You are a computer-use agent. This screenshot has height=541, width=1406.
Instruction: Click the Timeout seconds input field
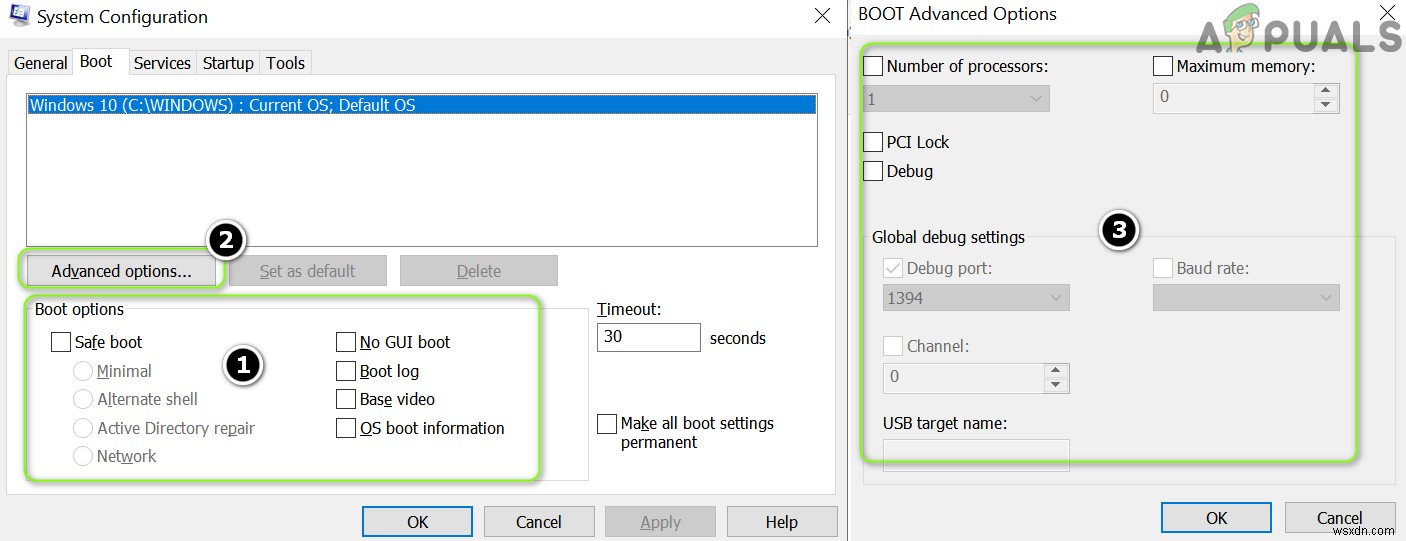point(649,337)
